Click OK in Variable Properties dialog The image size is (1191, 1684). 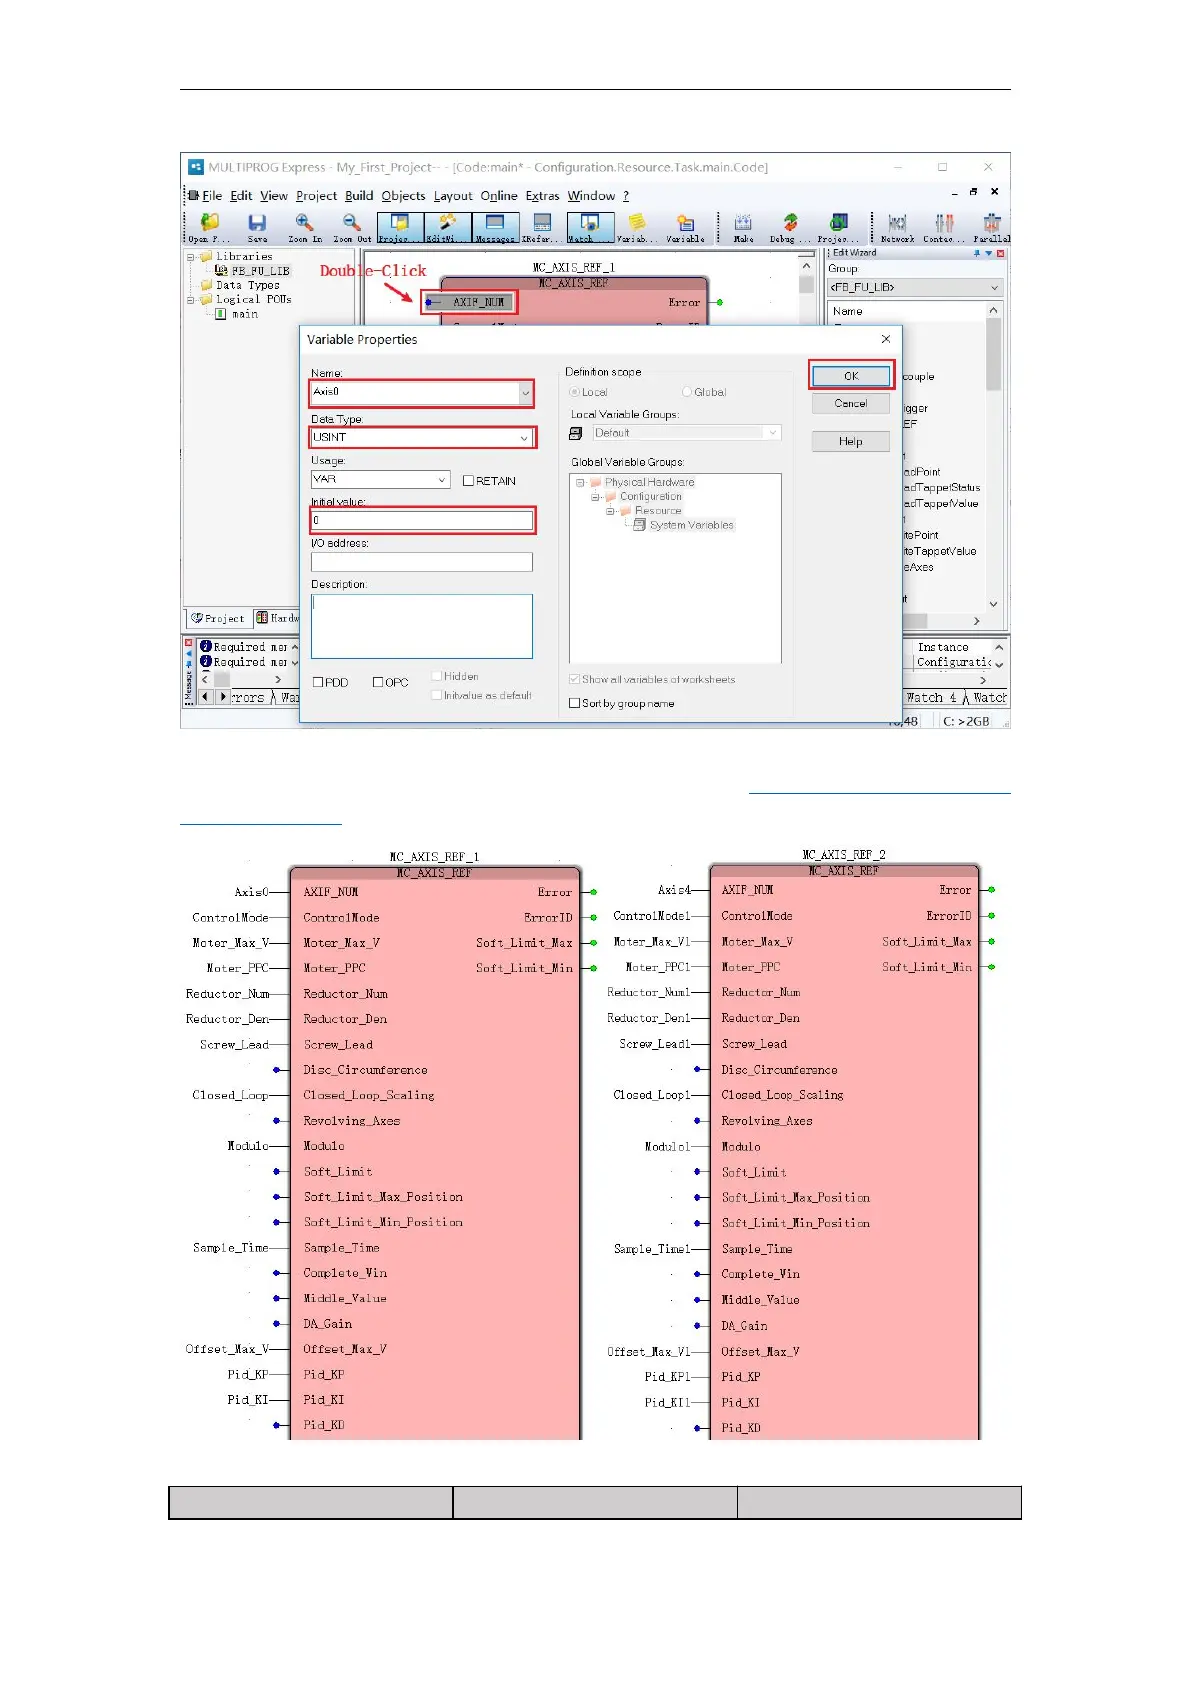(851, 376)
